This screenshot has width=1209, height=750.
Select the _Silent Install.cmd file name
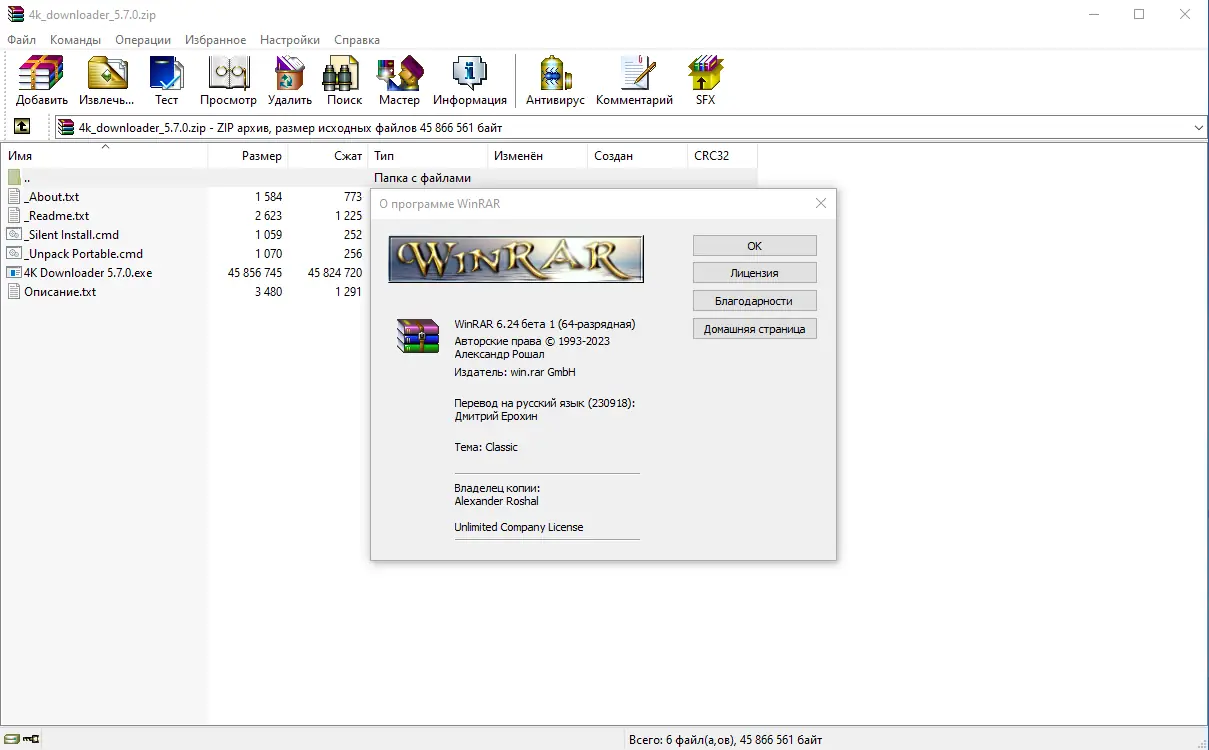(72, 235)
